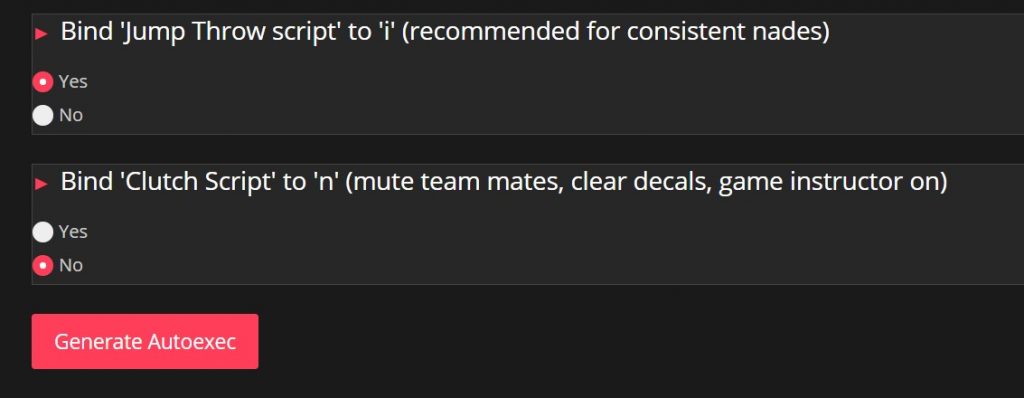Click the 'Autoexec' word on the red button

(191, 342)
